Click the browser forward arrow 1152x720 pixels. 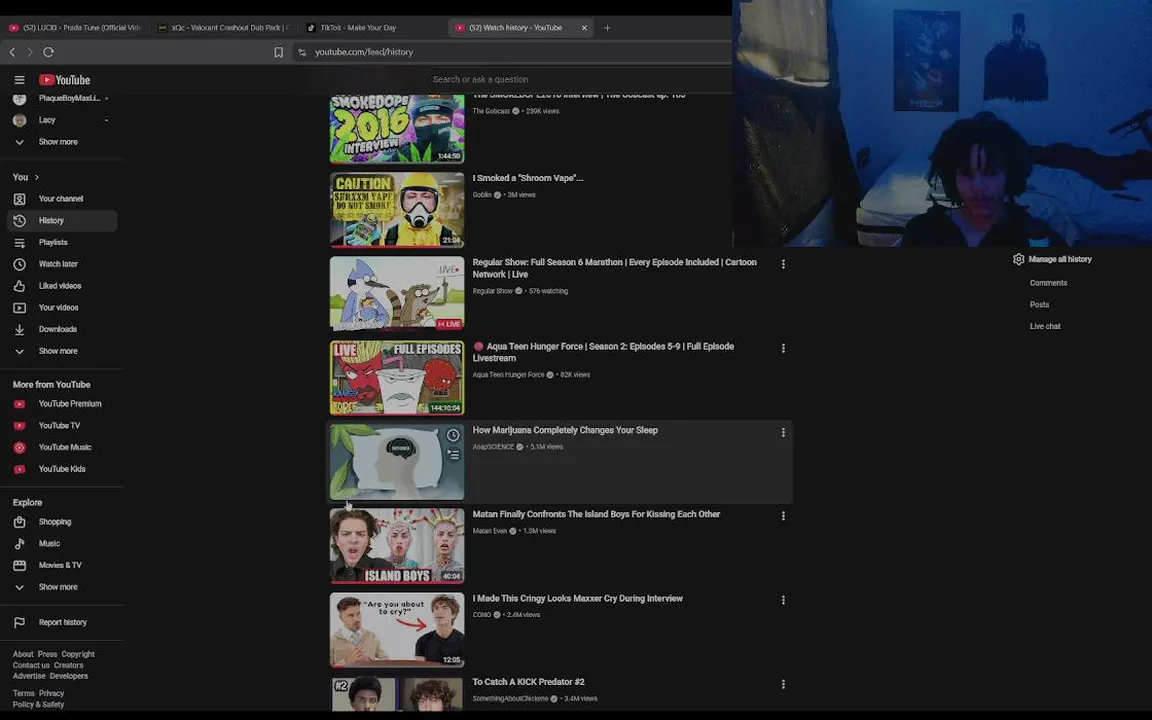(29, 52)
